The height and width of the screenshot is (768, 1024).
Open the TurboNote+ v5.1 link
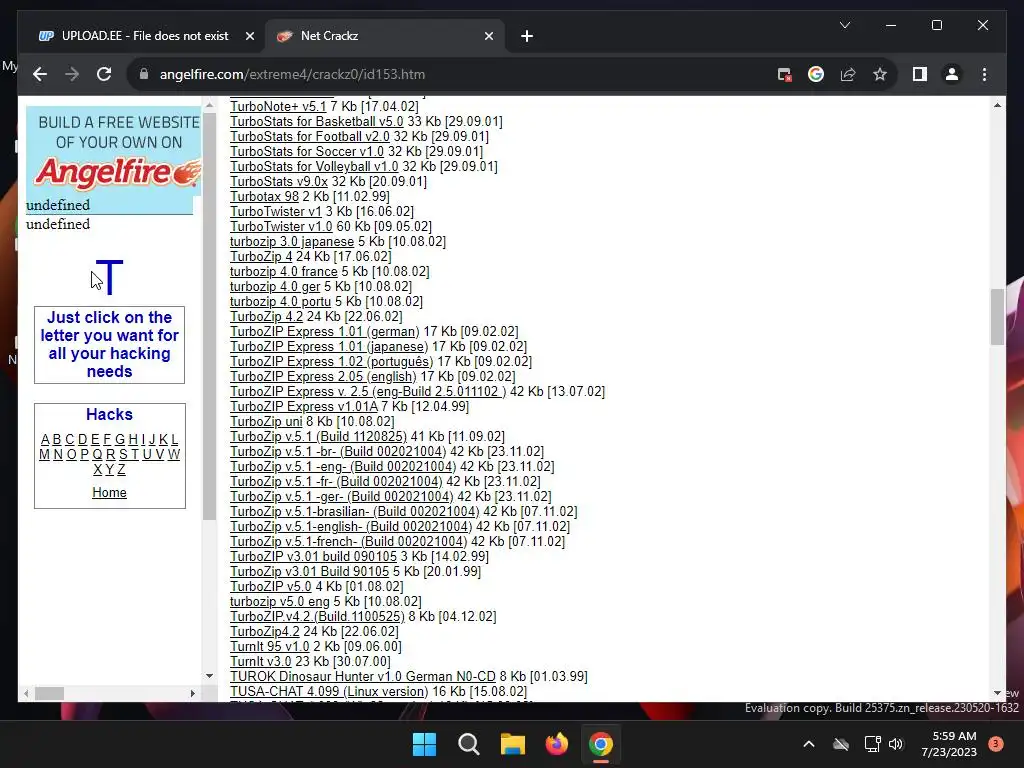coord(278,106)
